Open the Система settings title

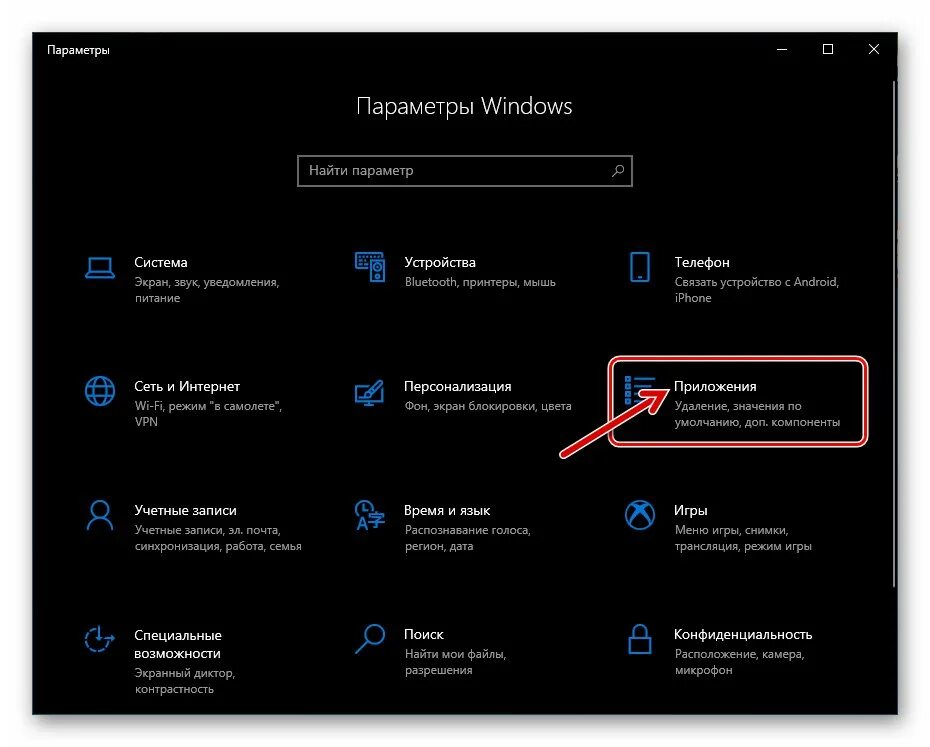click(161, 262)
